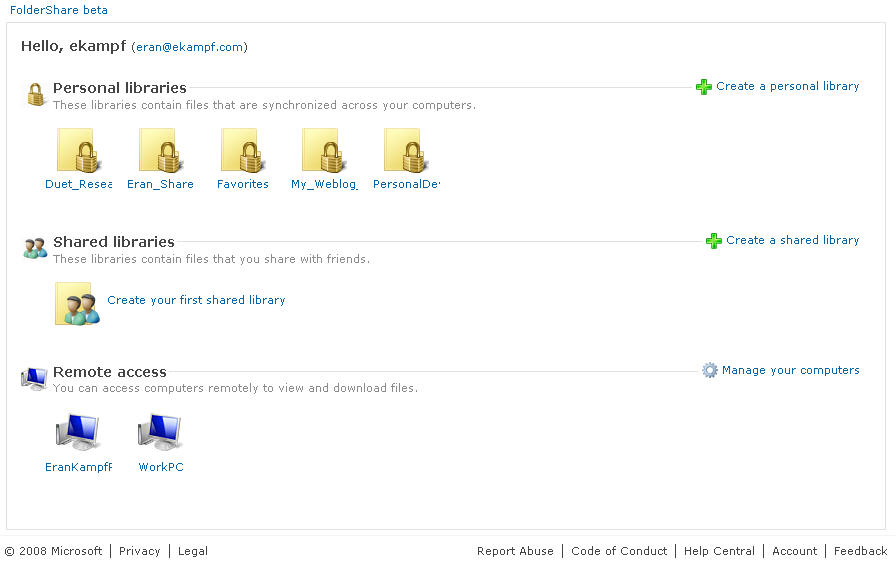Screen dimensions: 896x563
Task: Click Create your first shared library link
Action: coord(196,300)
